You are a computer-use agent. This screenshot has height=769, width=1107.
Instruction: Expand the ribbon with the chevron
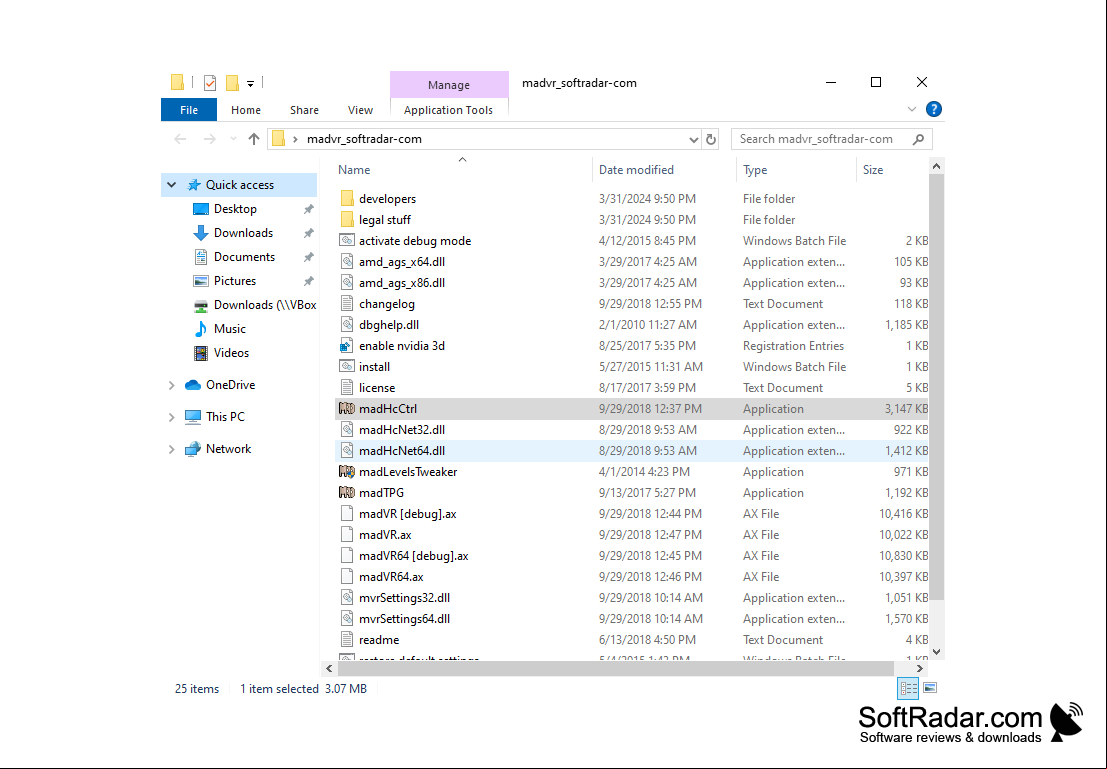click(x=911, y=109)
